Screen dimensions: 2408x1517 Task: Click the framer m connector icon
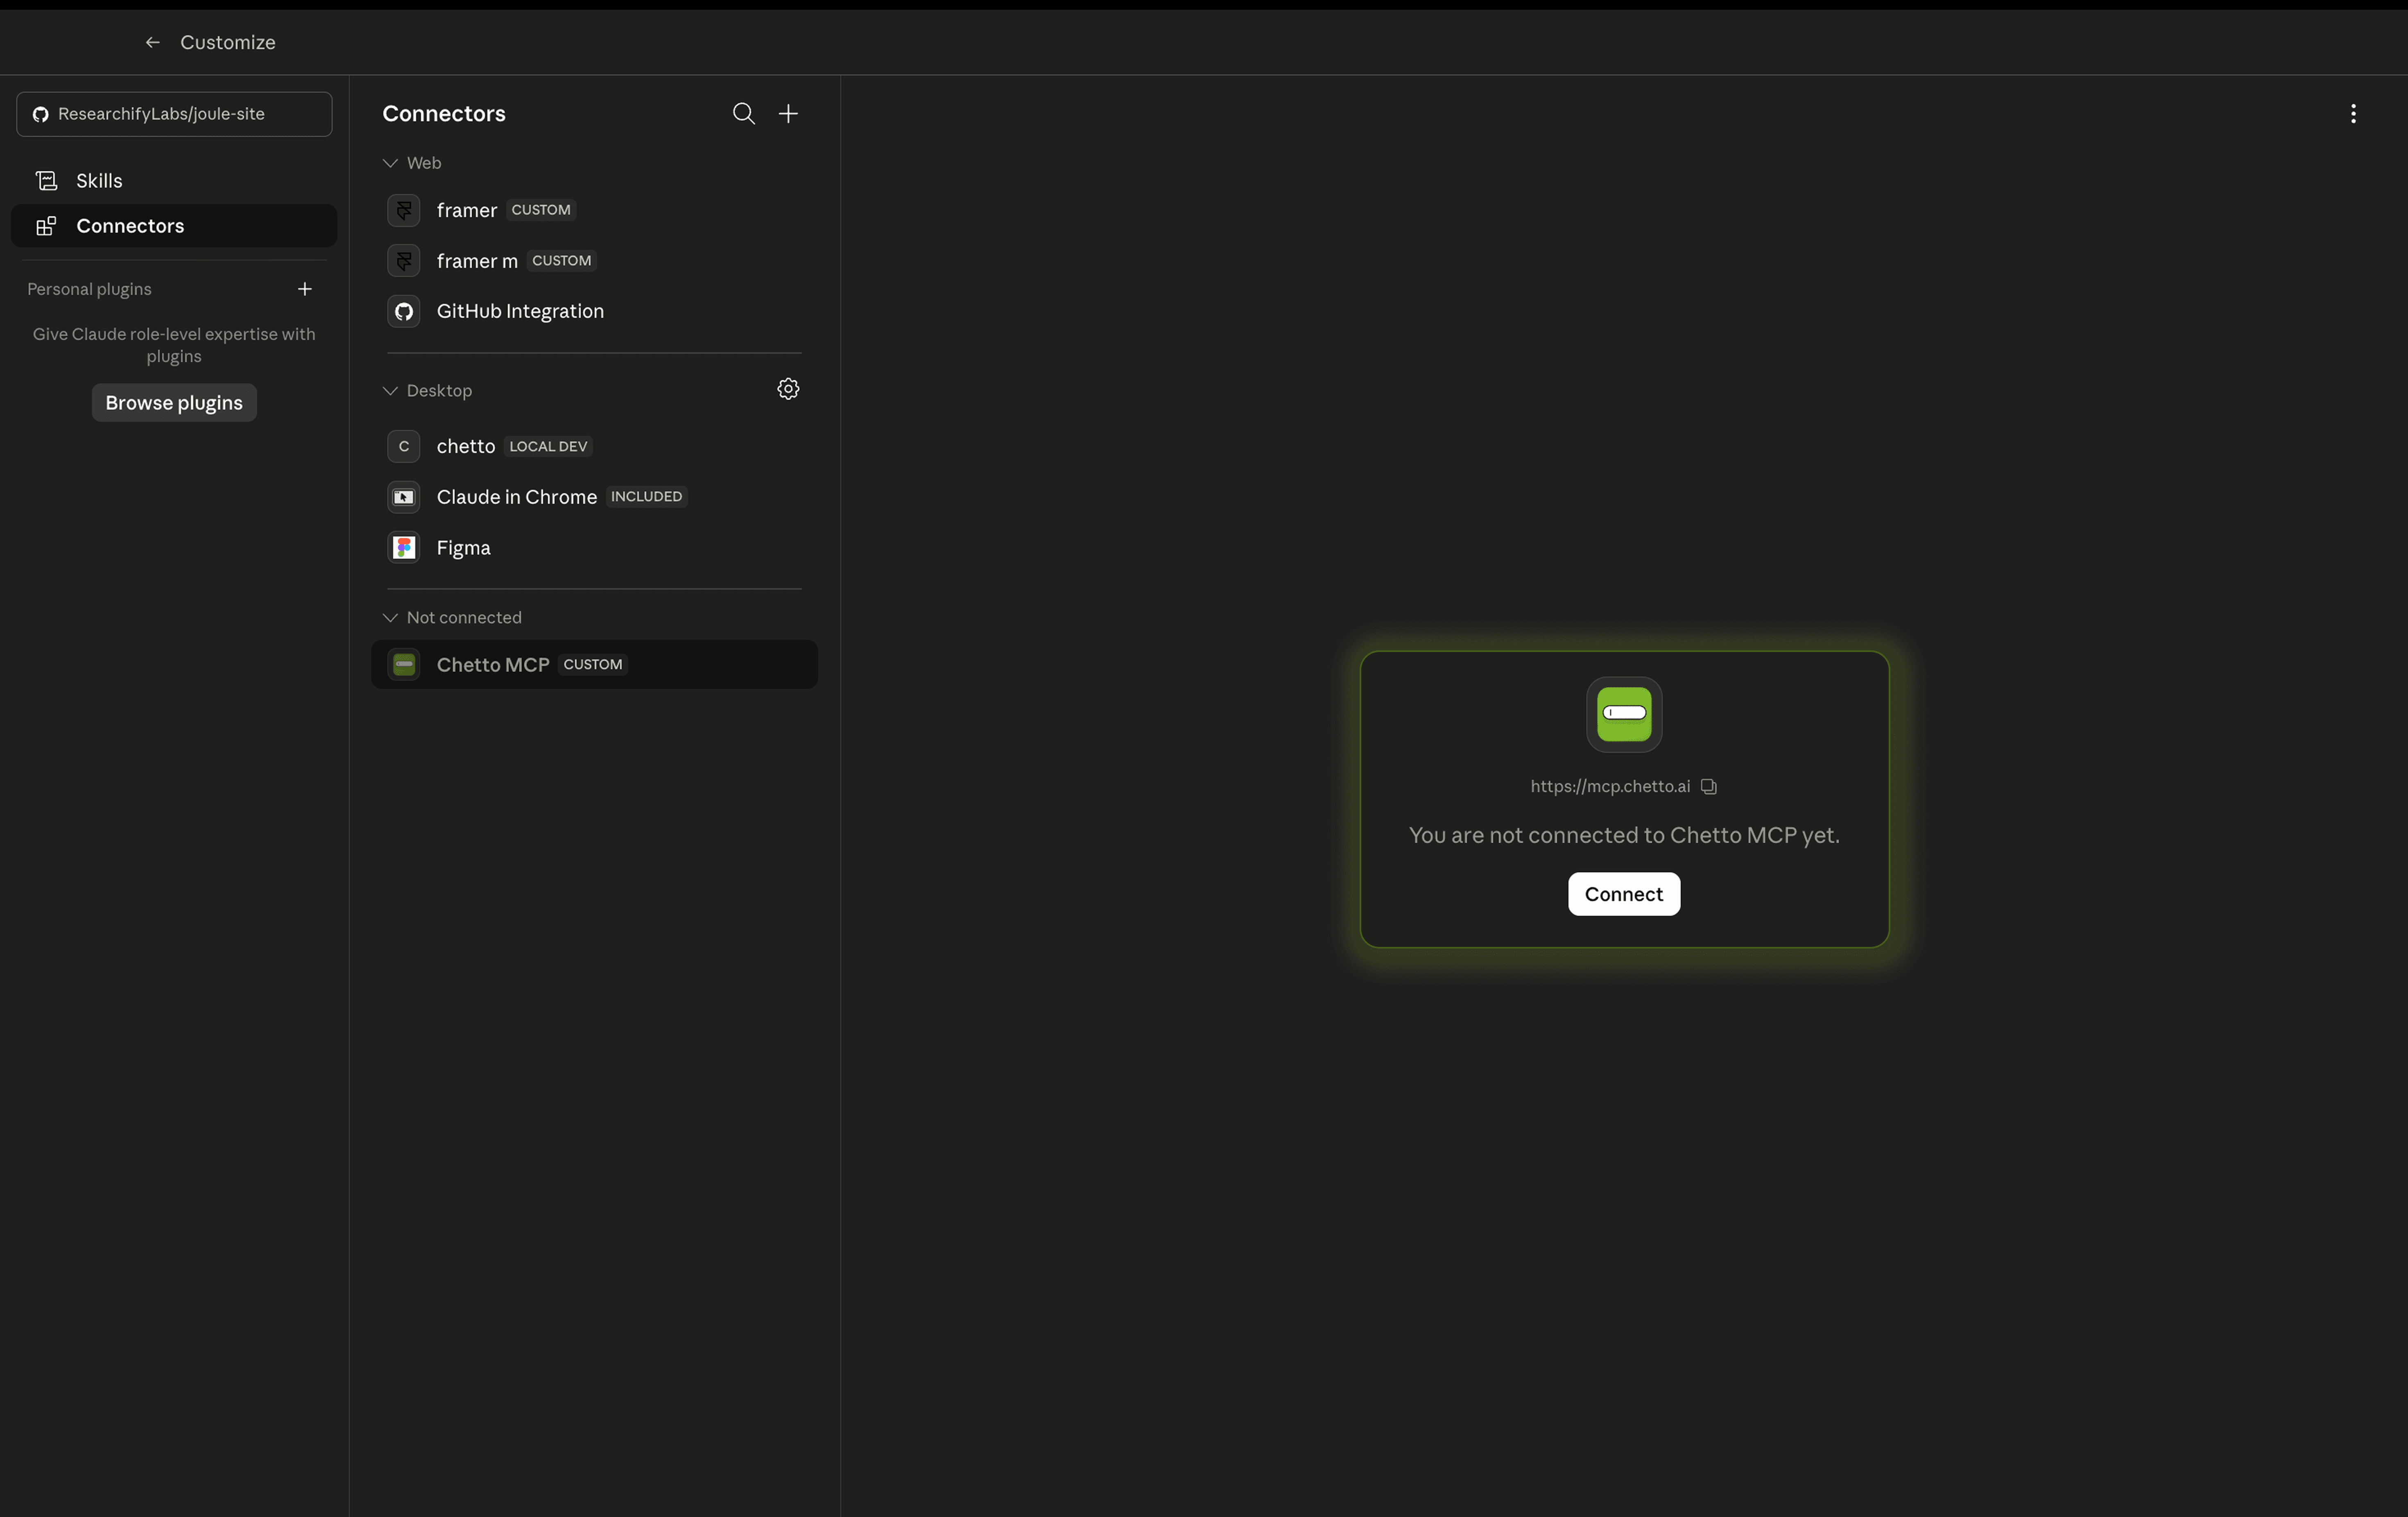pos(404,261)
